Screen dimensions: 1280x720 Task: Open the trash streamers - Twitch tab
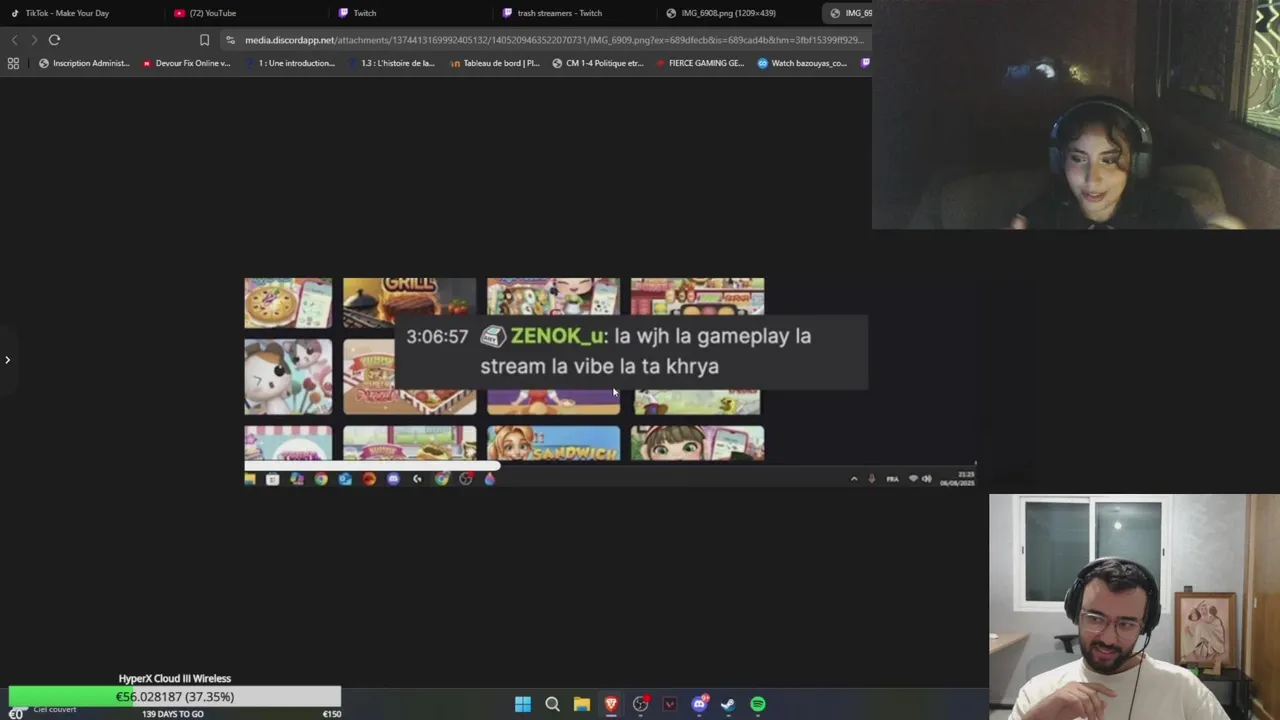552,13
